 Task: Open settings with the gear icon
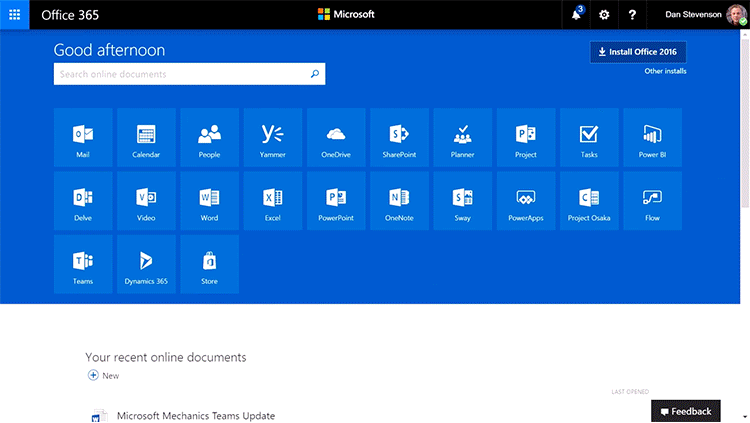tap(604, 15)
